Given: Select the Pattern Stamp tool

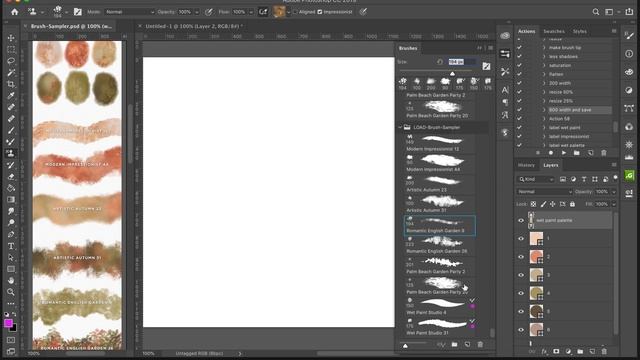Looking at the screenshot, I should click(x=11, y=153).
